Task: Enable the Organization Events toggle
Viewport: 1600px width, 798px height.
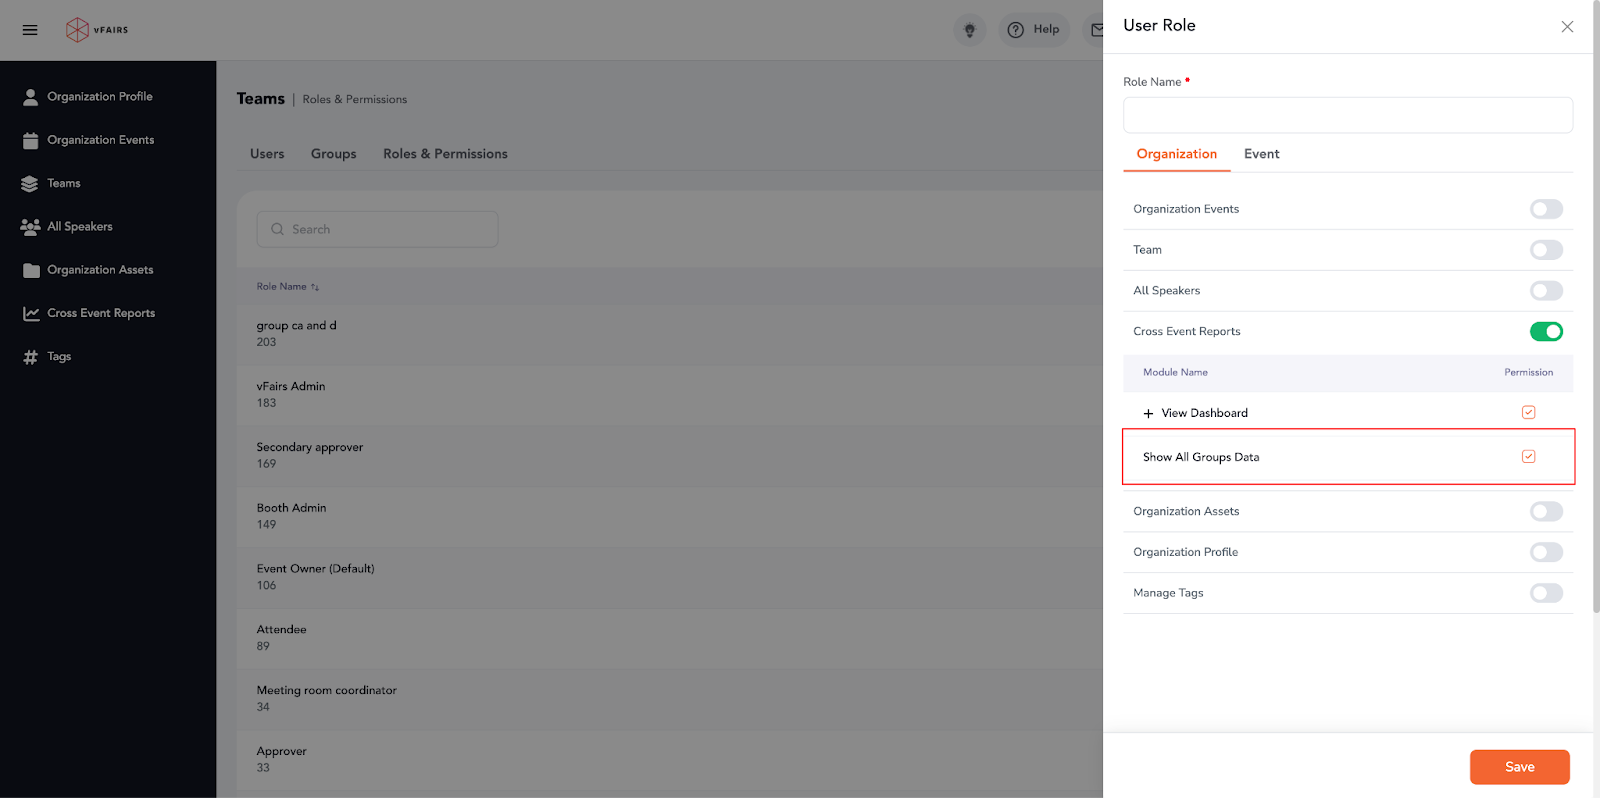Action: tap(1545, 209)
